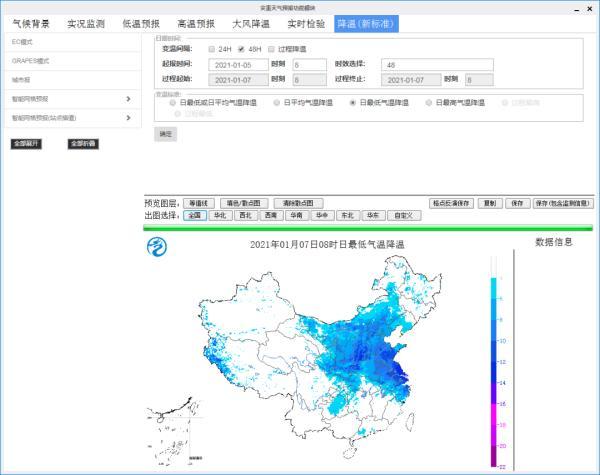Close the application window

590,6
